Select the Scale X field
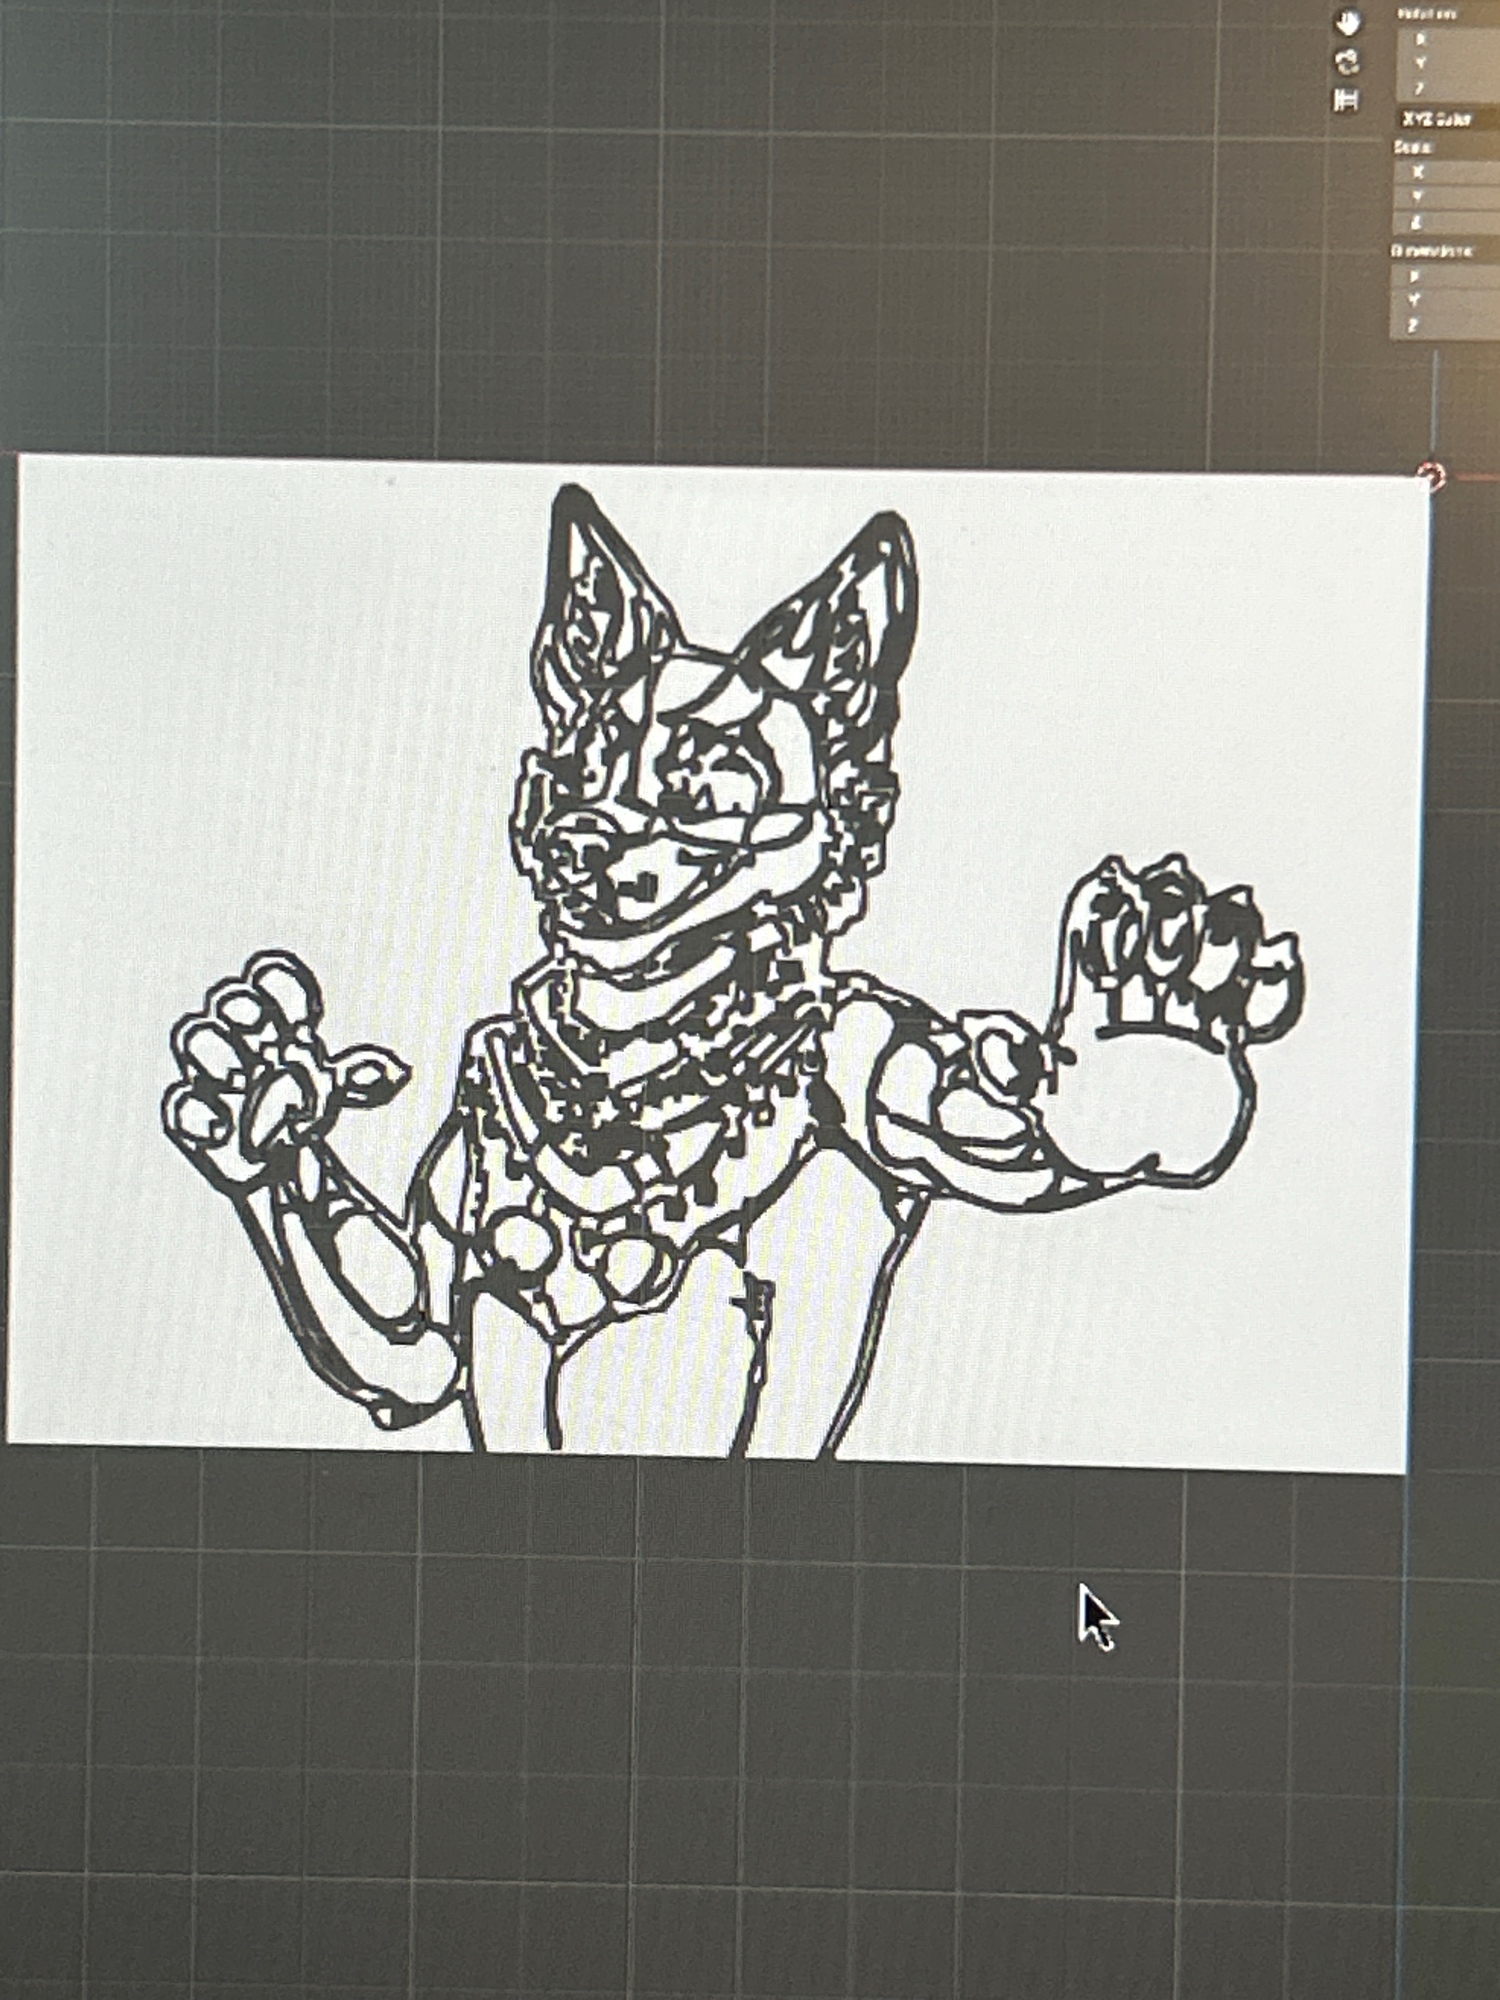Image resolution: width=1500 pixels, height=2000 pixels. (x=1450, y=172)
